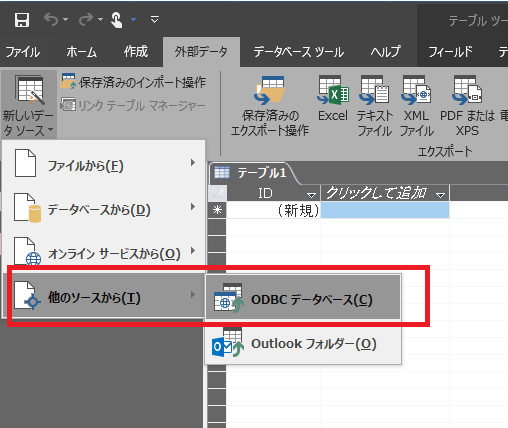
Task: Select the 外部データ ribbon tab
Action: coord(201,52)
